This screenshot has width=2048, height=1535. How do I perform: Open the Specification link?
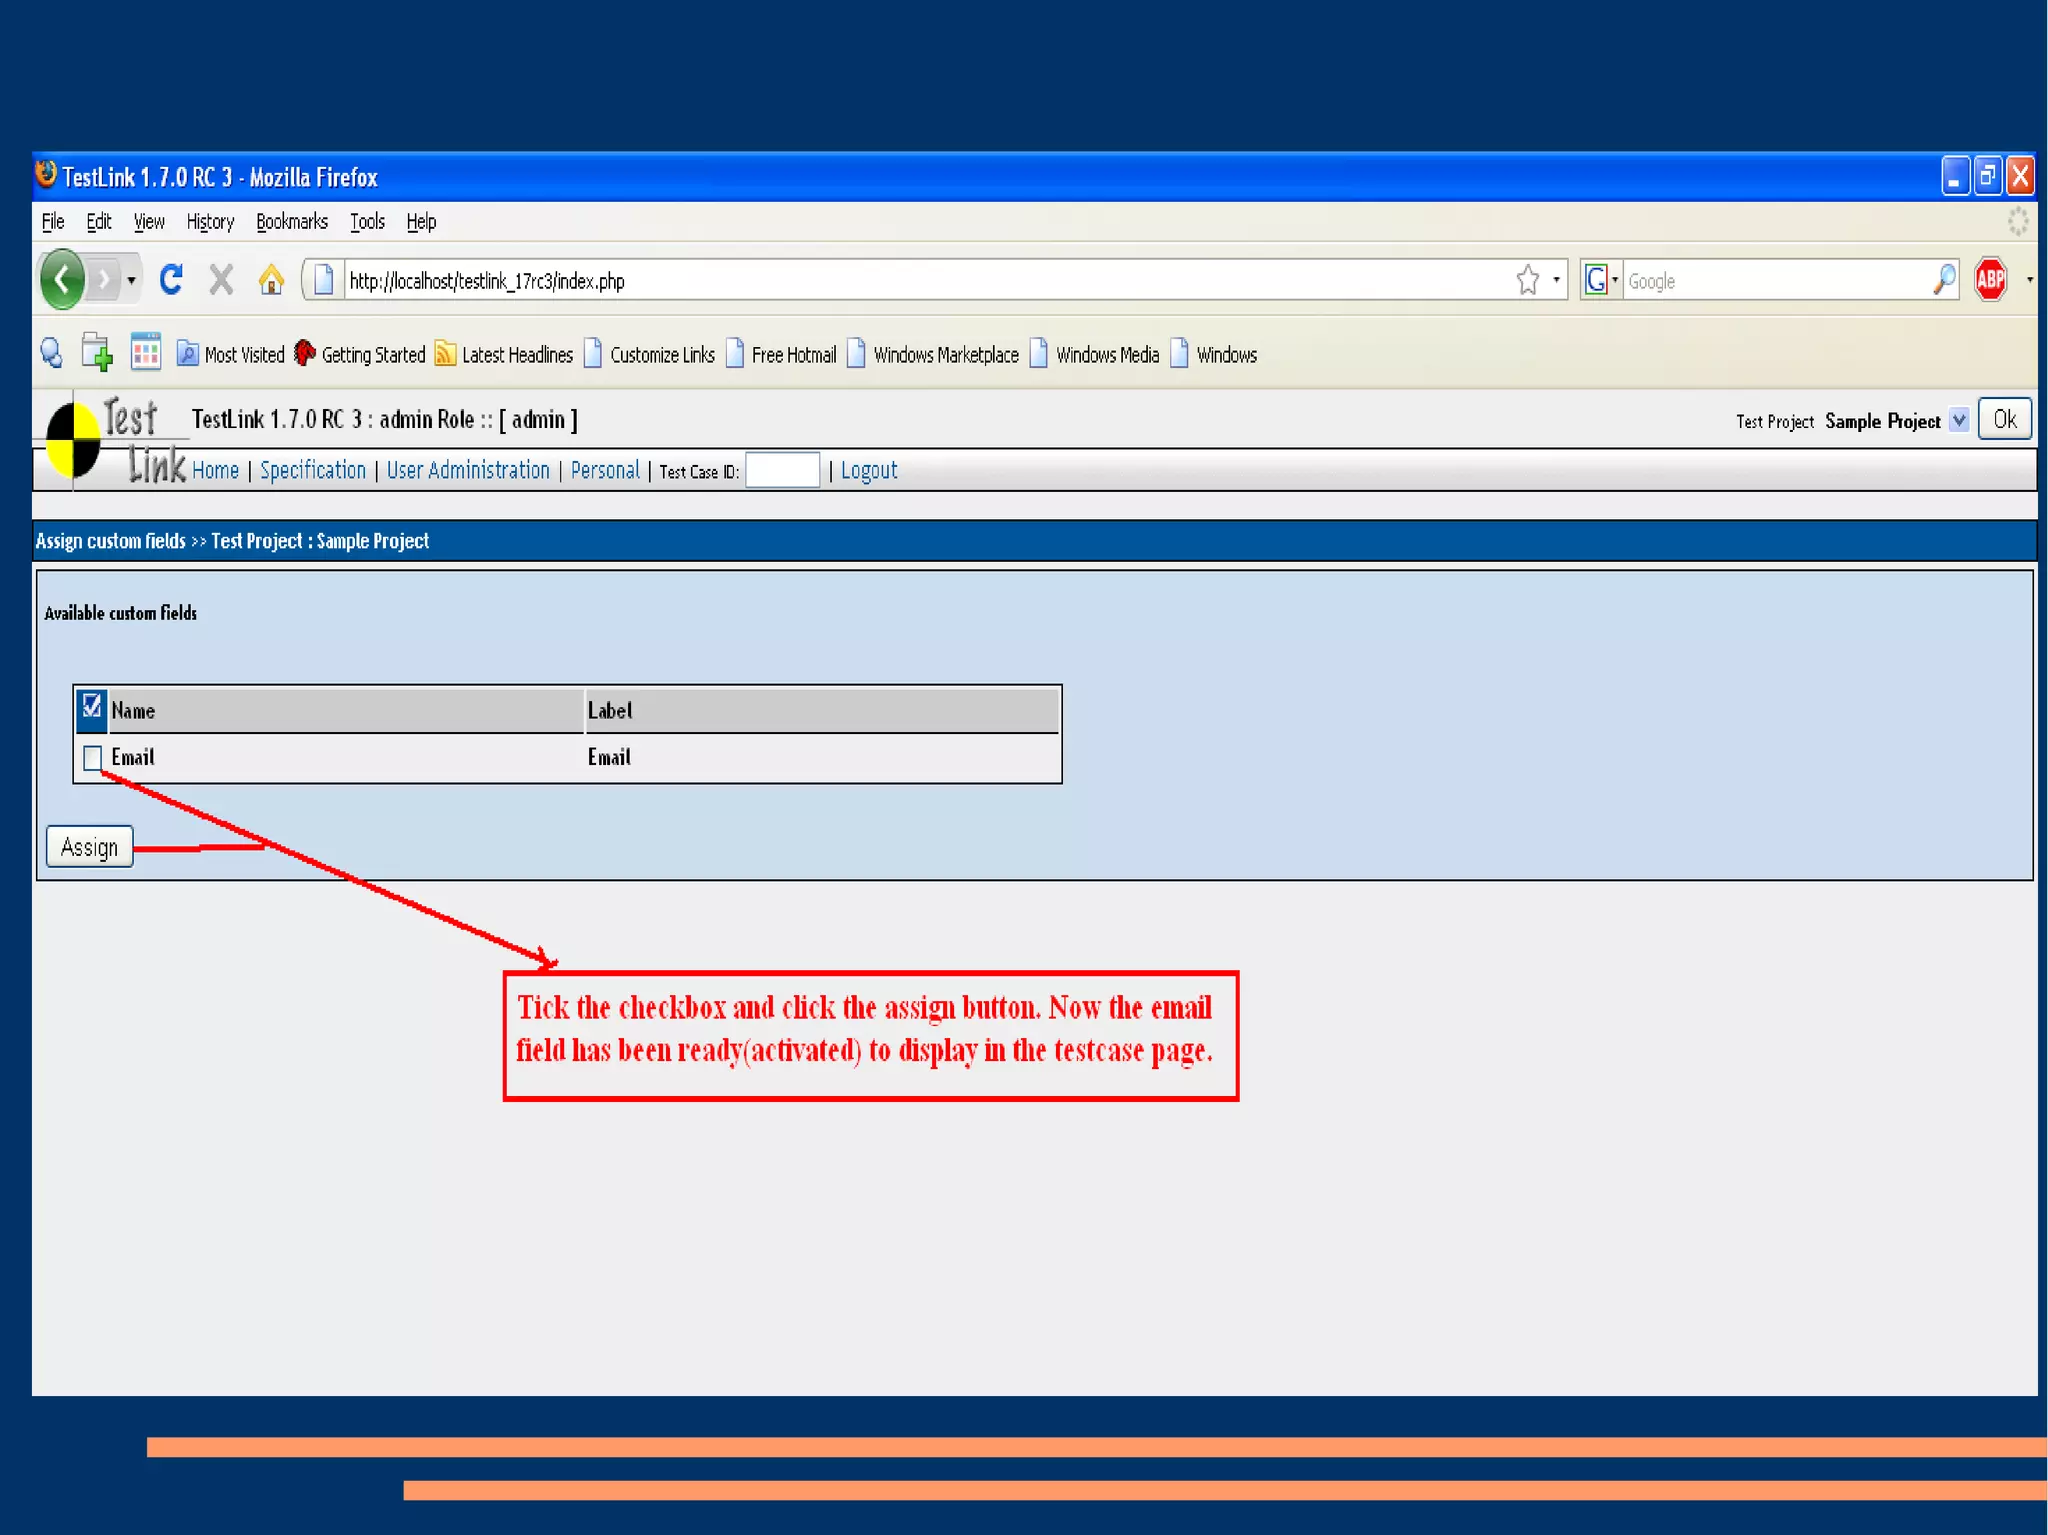pyautogui.click(x=313, y=470)
